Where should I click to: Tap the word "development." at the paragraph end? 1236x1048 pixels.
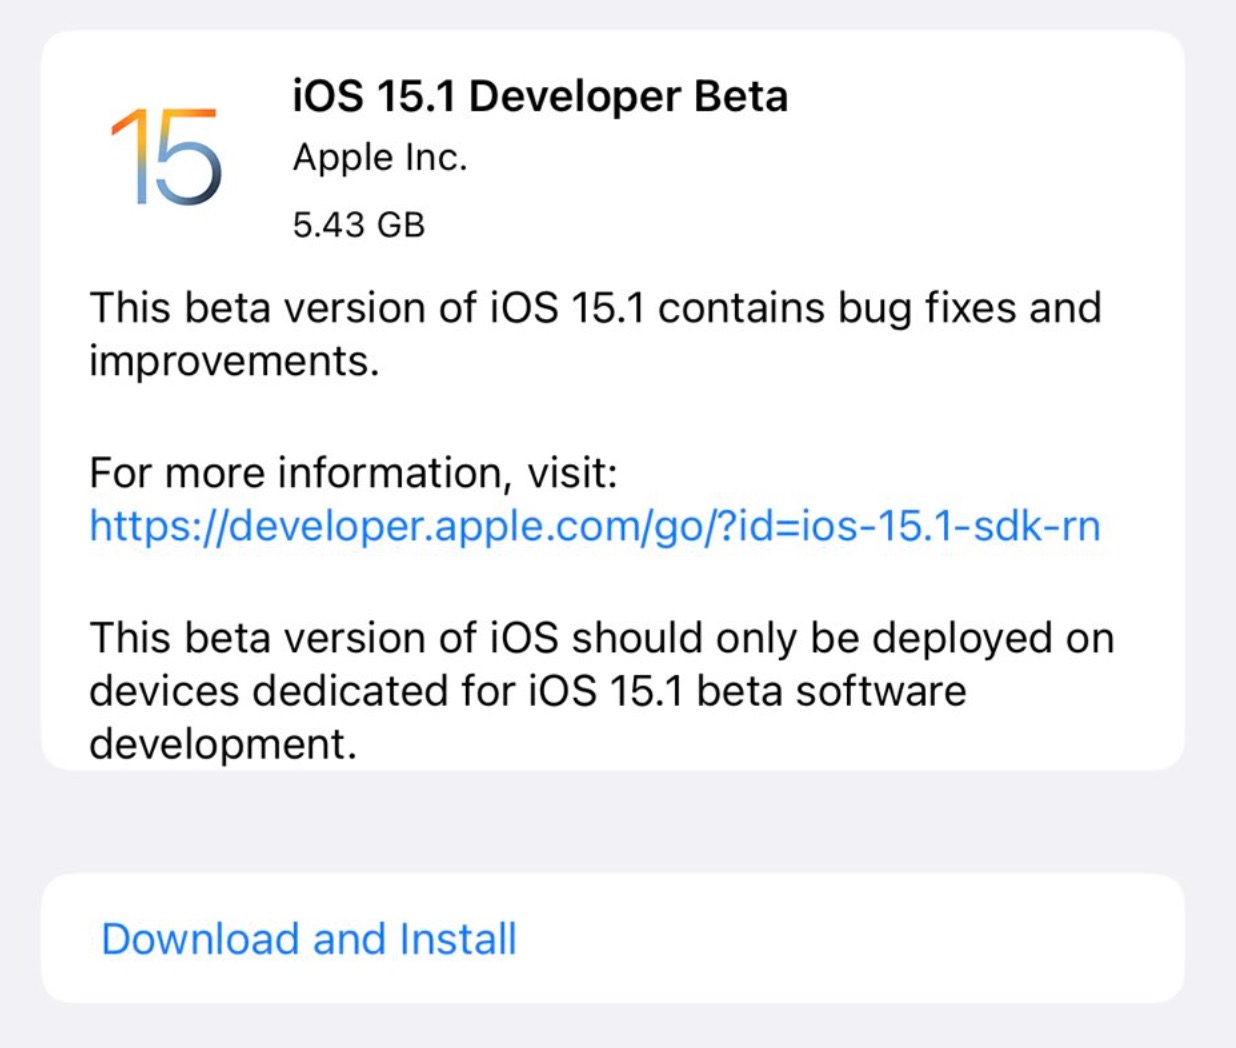coord(222,744)
